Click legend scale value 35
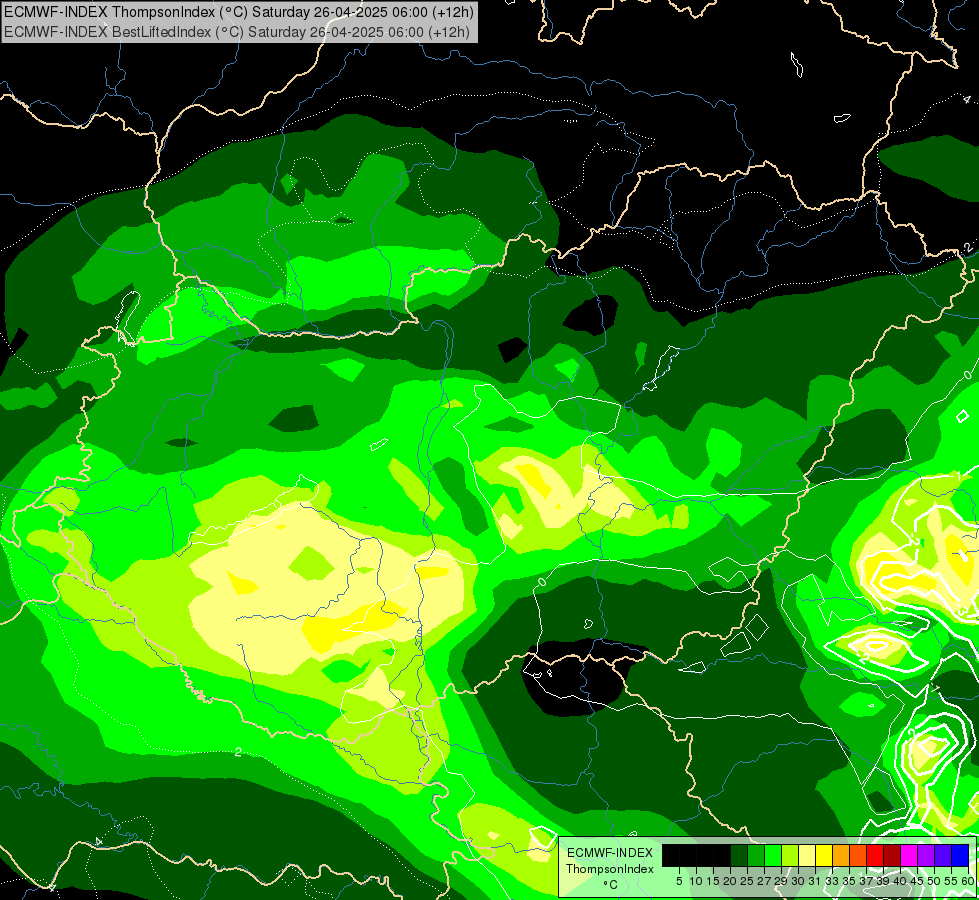This screenshot has width=979, height=900. (849, 881)
